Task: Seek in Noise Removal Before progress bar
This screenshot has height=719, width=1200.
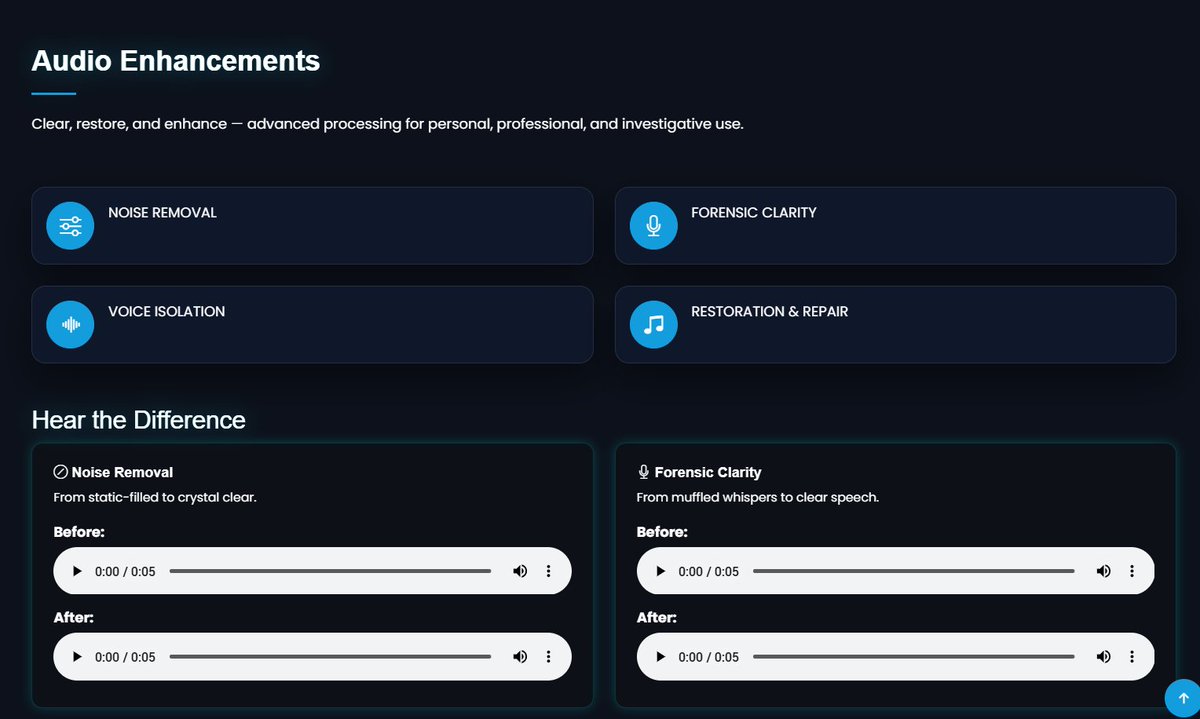Action: (x=330, y=571)
